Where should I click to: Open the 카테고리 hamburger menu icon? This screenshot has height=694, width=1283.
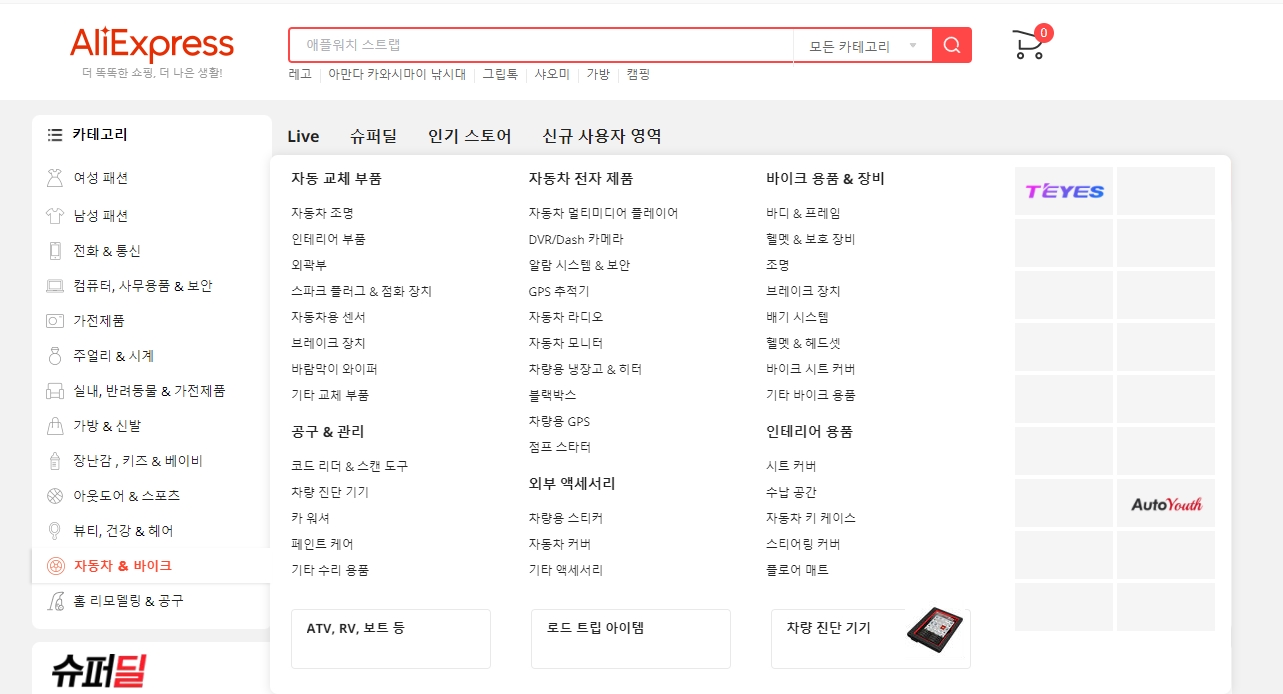[x=54, y=134]
